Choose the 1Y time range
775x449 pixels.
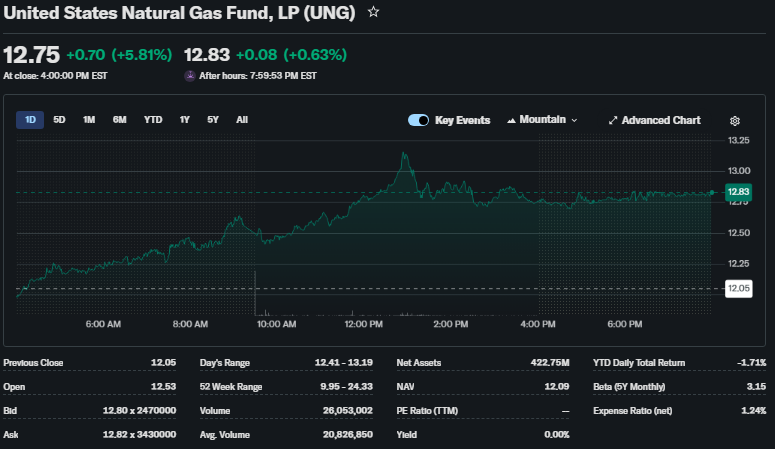click(x=185, y=120)
